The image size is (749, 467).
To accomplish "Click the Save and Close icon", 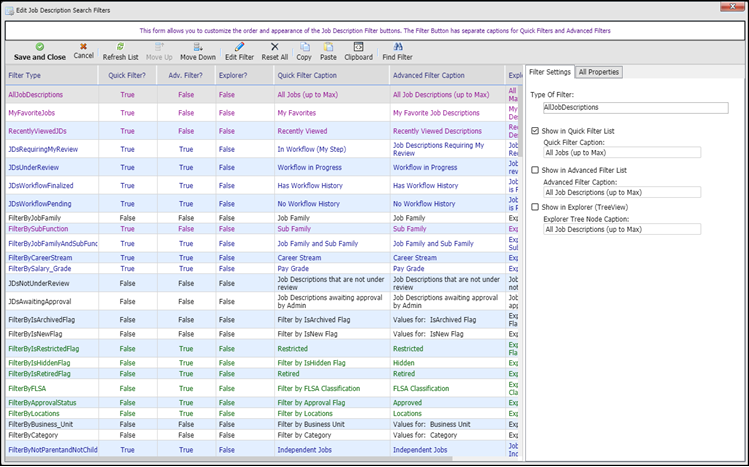I will [40, 46].
